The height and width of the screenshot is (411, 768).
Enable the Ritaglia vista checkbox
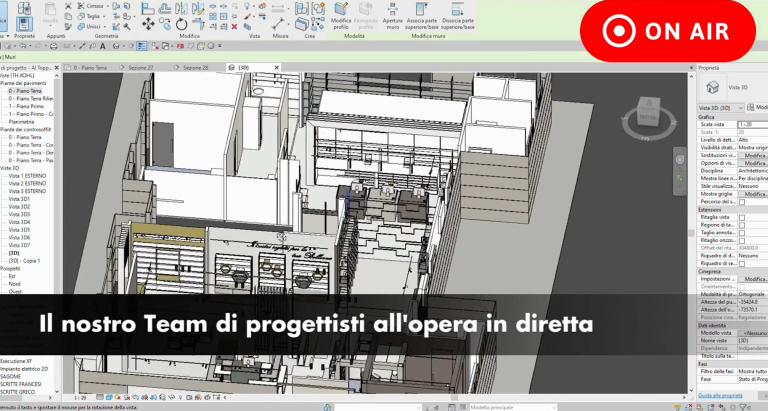[741, 218]
